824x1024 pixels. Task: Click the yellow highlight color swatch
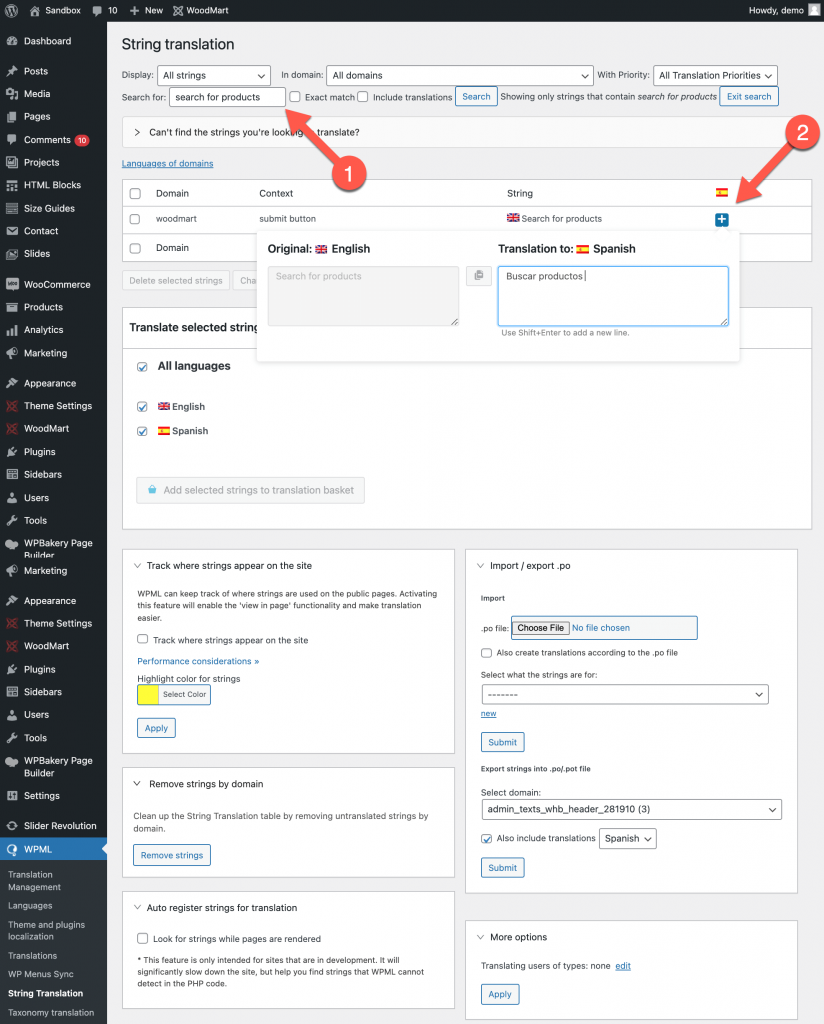148,695
